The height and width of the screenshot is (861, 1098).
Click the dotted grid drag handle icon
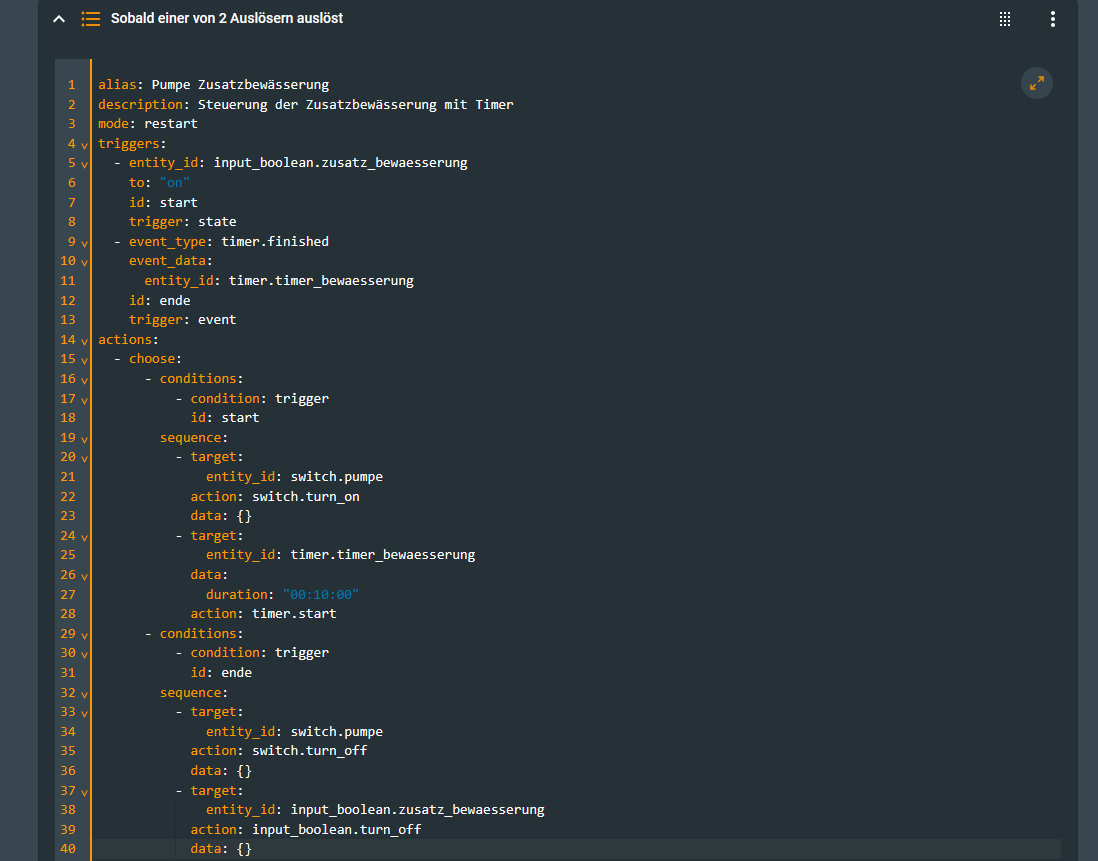[1005, 19]
